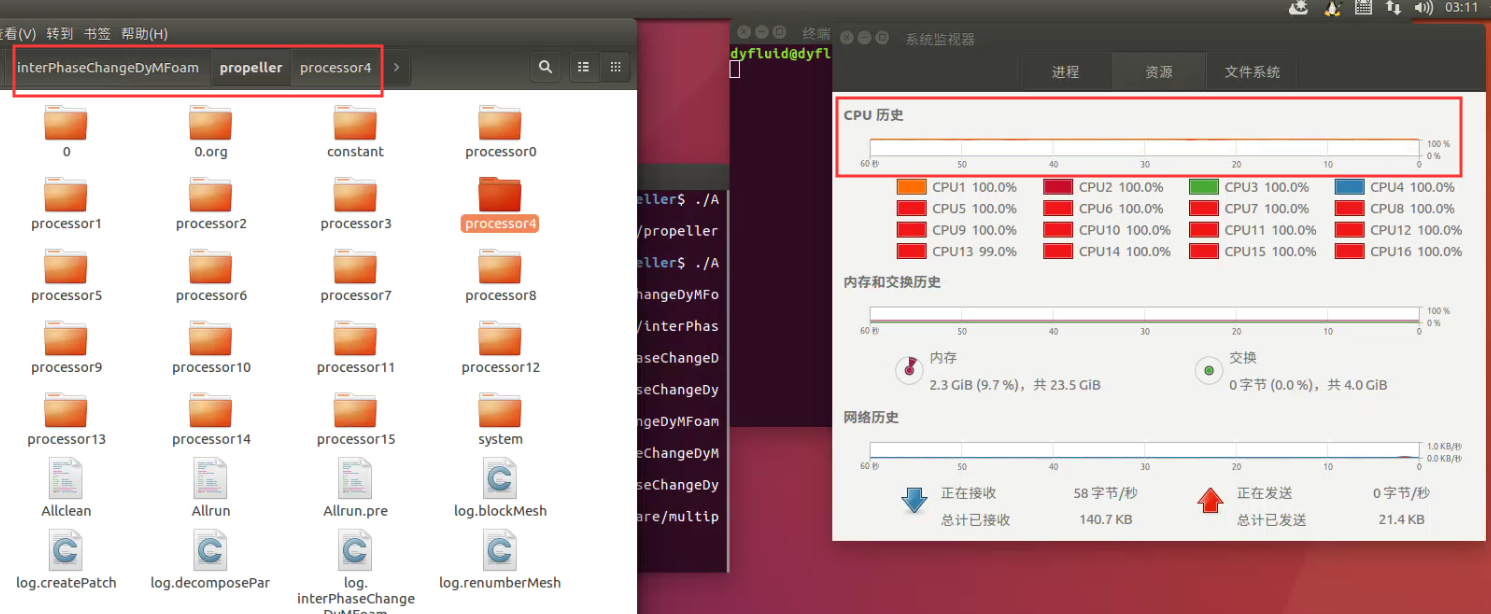Change CPU16 color swatch

coord(1350,251)
